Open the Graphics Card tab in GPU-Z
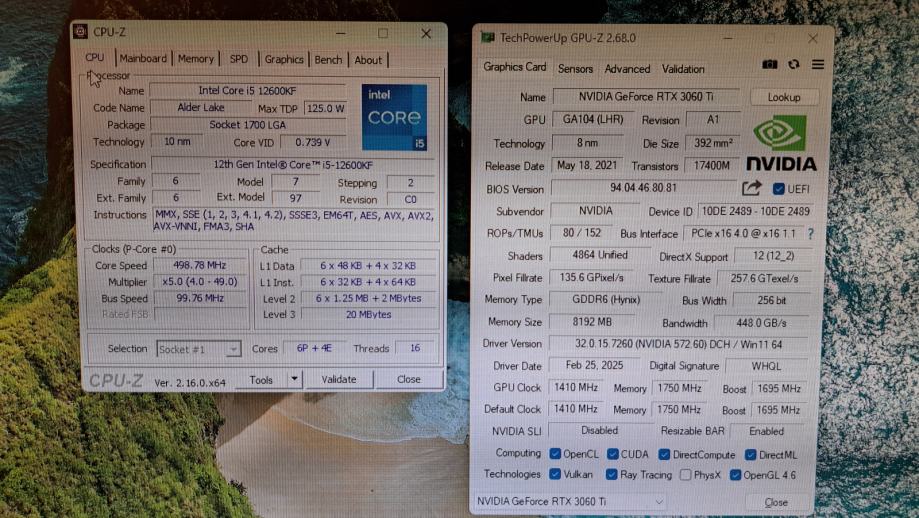 515,67
